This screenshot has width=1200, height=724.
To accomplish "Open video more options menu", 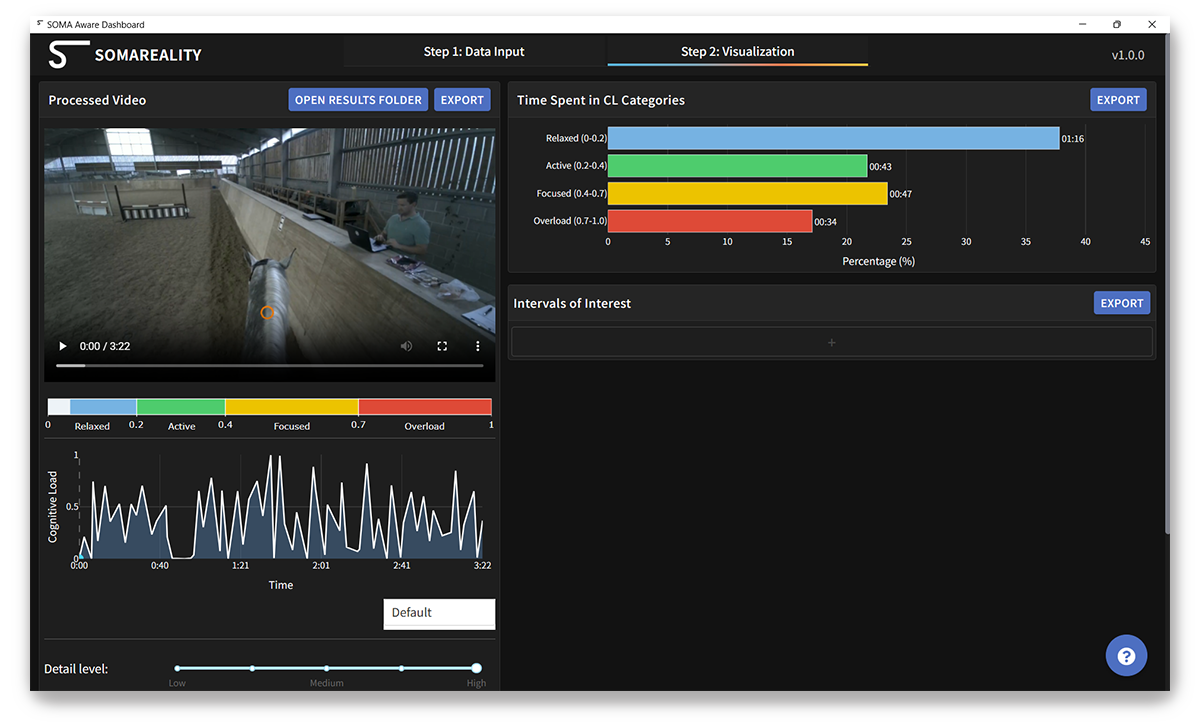I will click(x=478, y=346).
